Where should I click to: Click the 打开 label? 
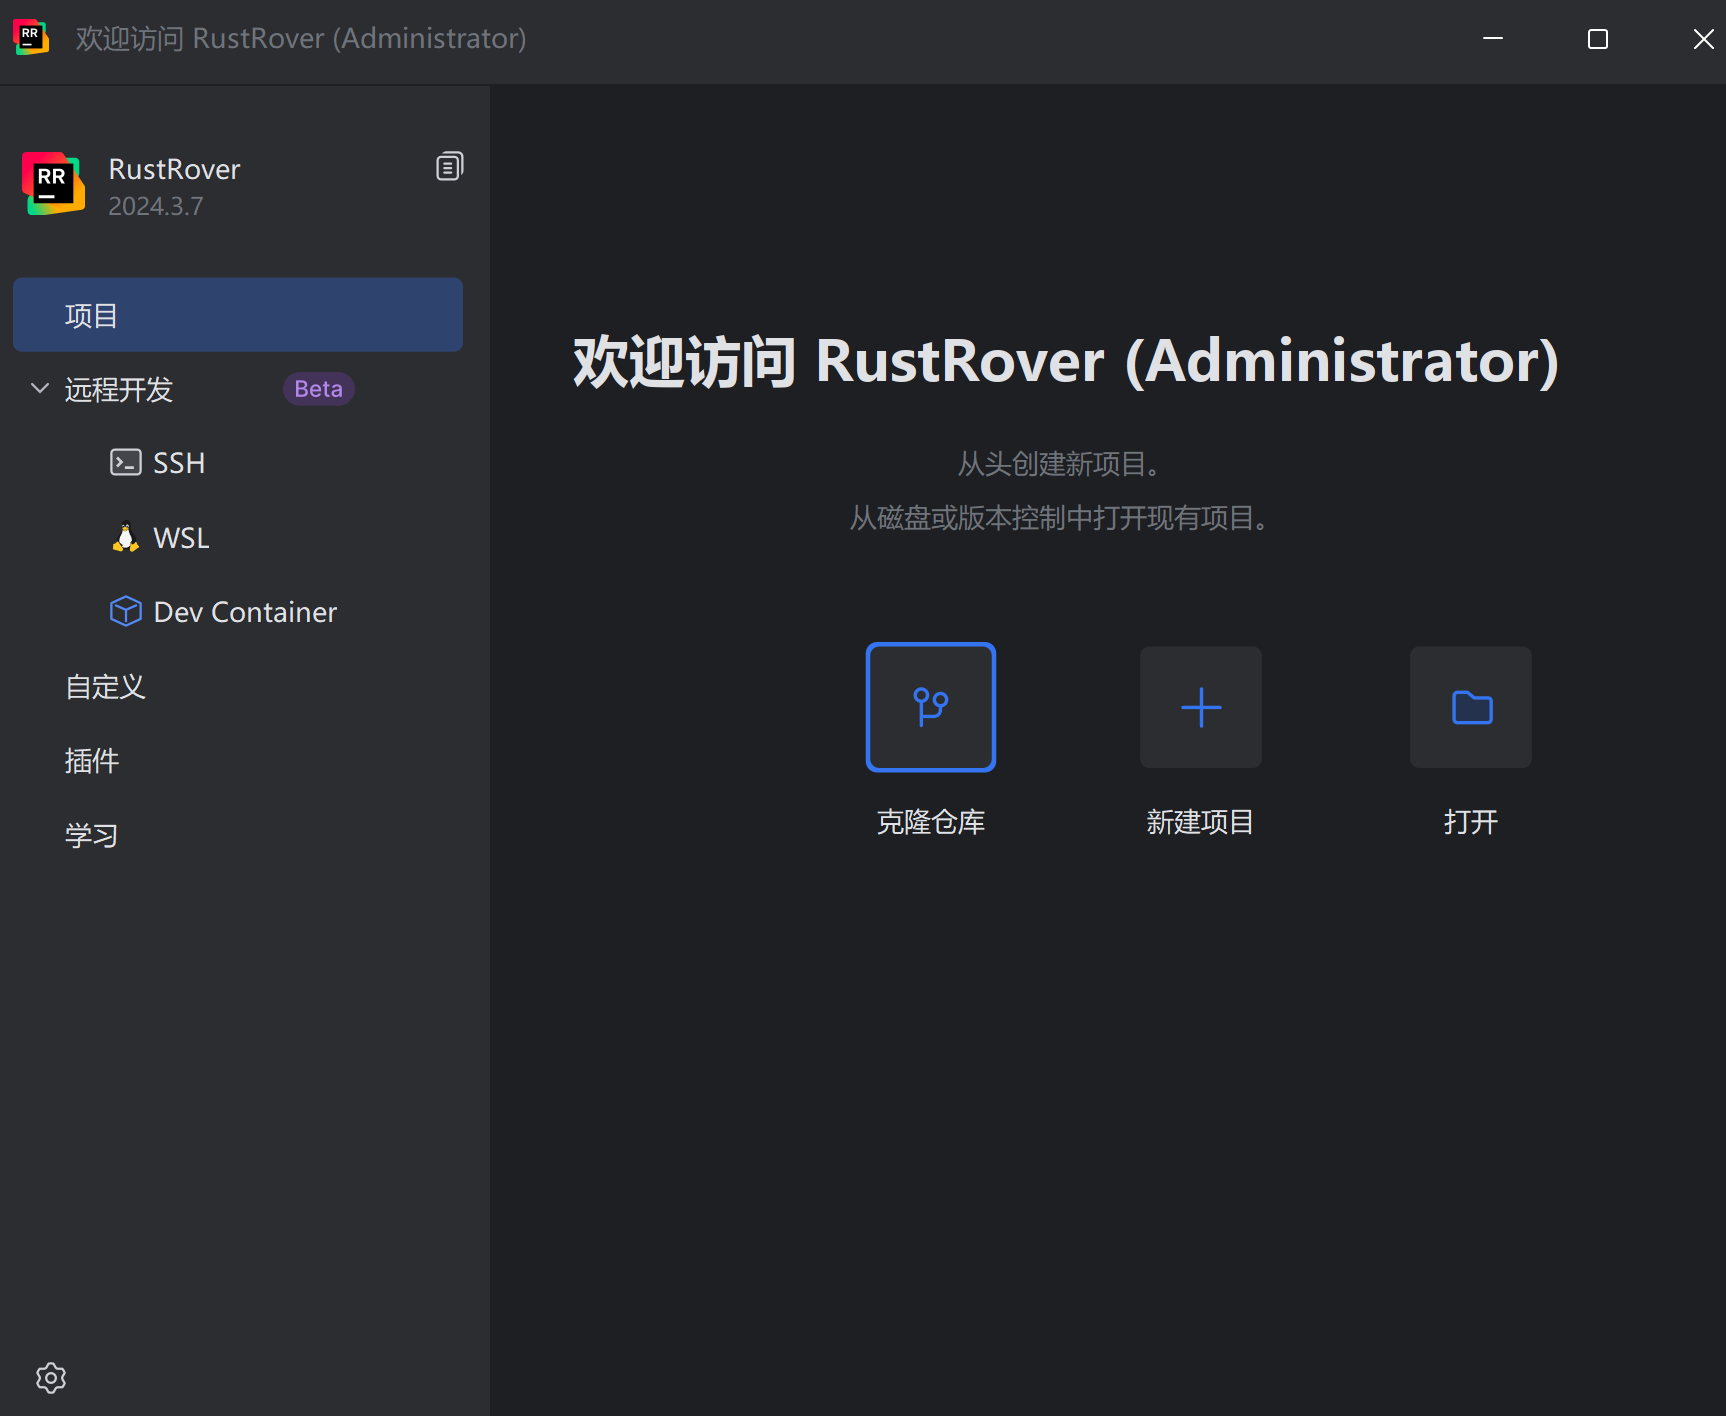tap(1471, 822)
